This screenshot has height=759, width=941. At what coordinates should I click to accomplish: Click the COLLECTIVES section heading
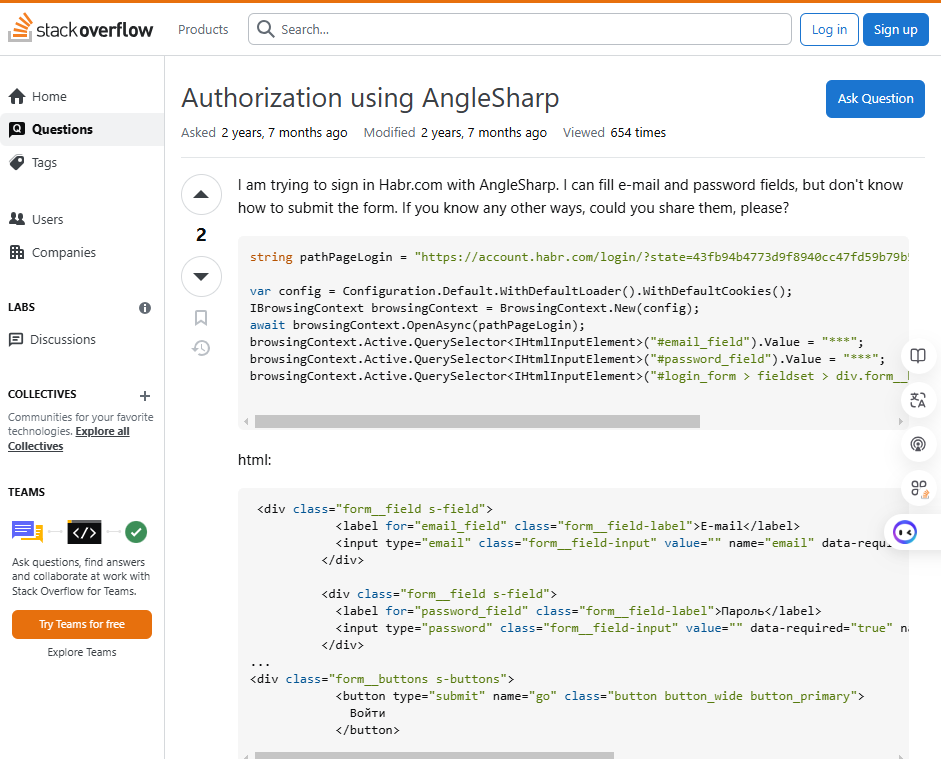[42, 394]
